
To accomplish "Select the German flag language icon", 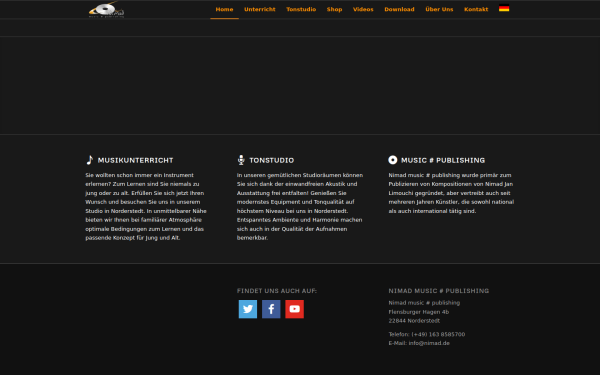I will pos(504,8).
